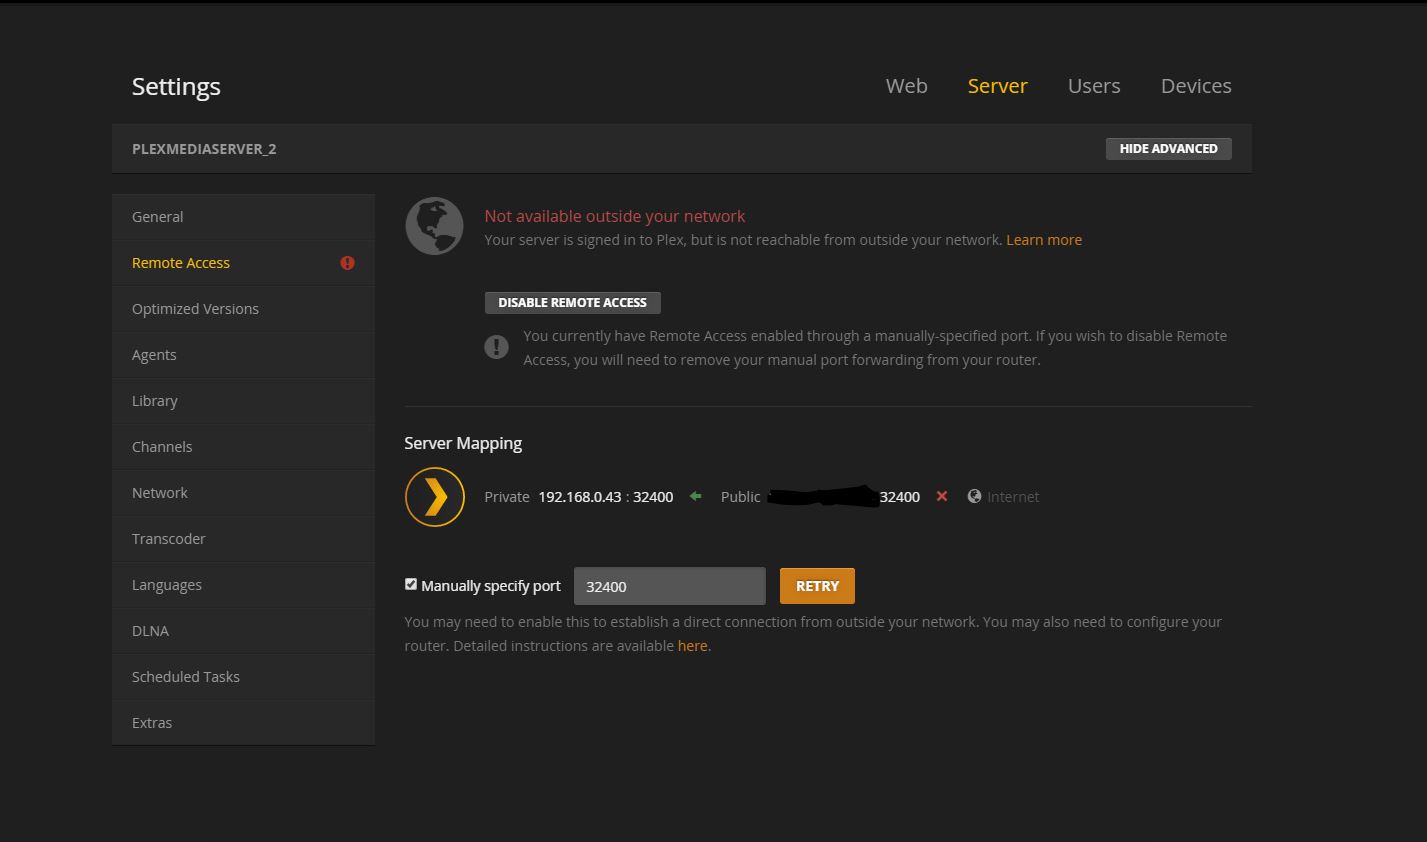1427x842 pixels.
Task: Open the Users settings tab
Action: 1094,86
